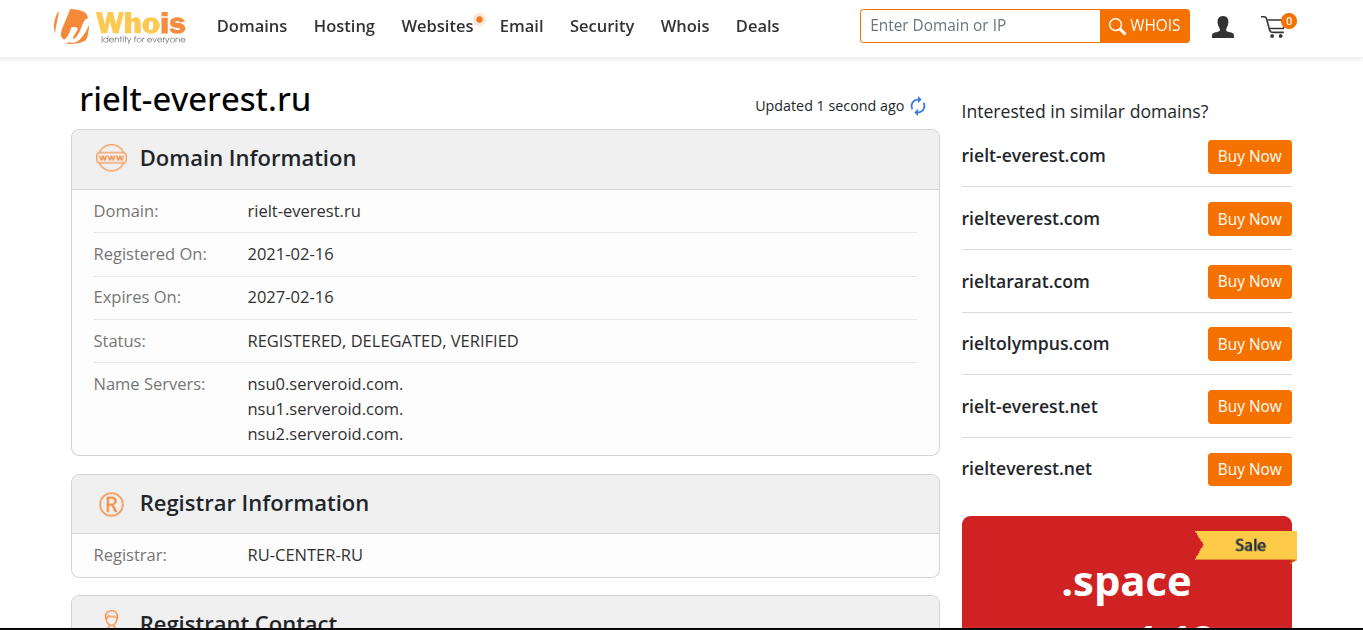
Task: Click the orange WHOIS search button
Action: click(1145, 26)
